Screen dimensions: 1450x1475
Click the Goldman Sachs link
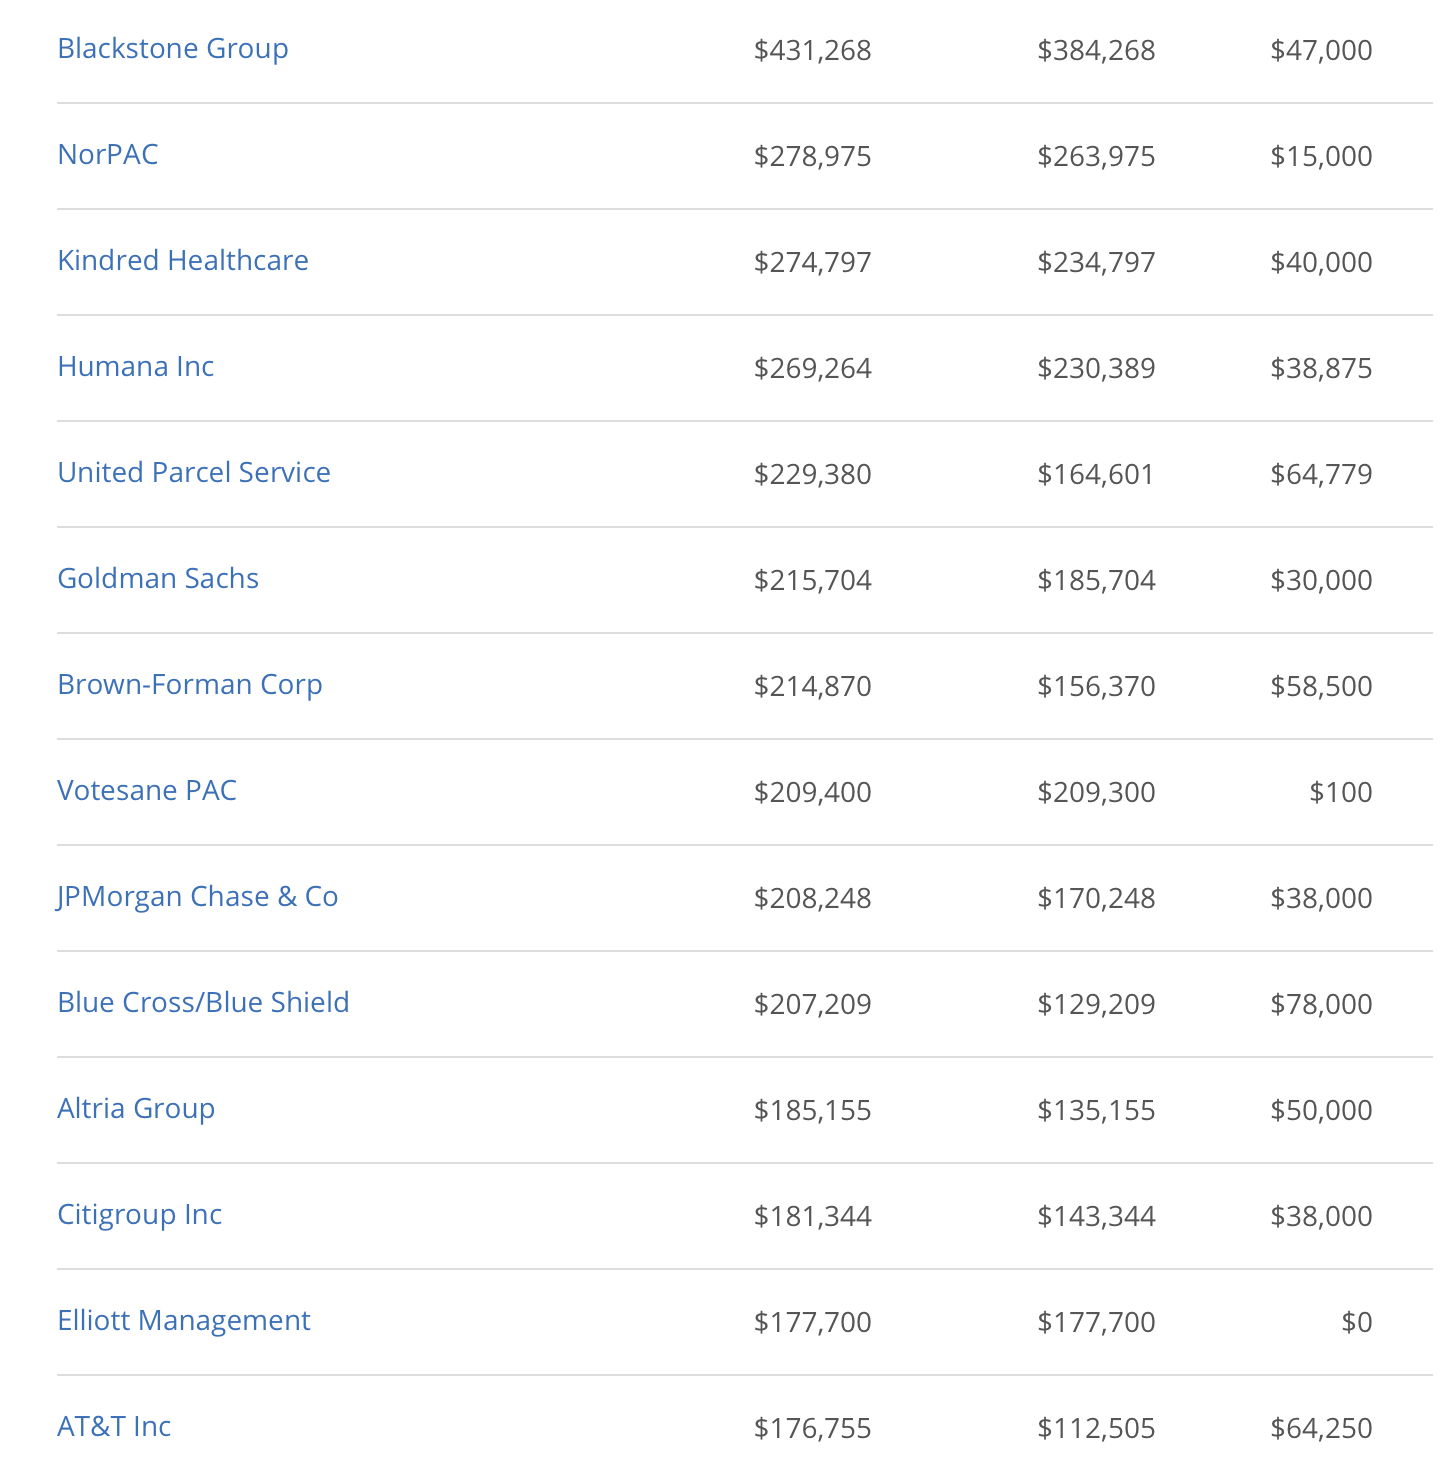[x=158, y=578]
